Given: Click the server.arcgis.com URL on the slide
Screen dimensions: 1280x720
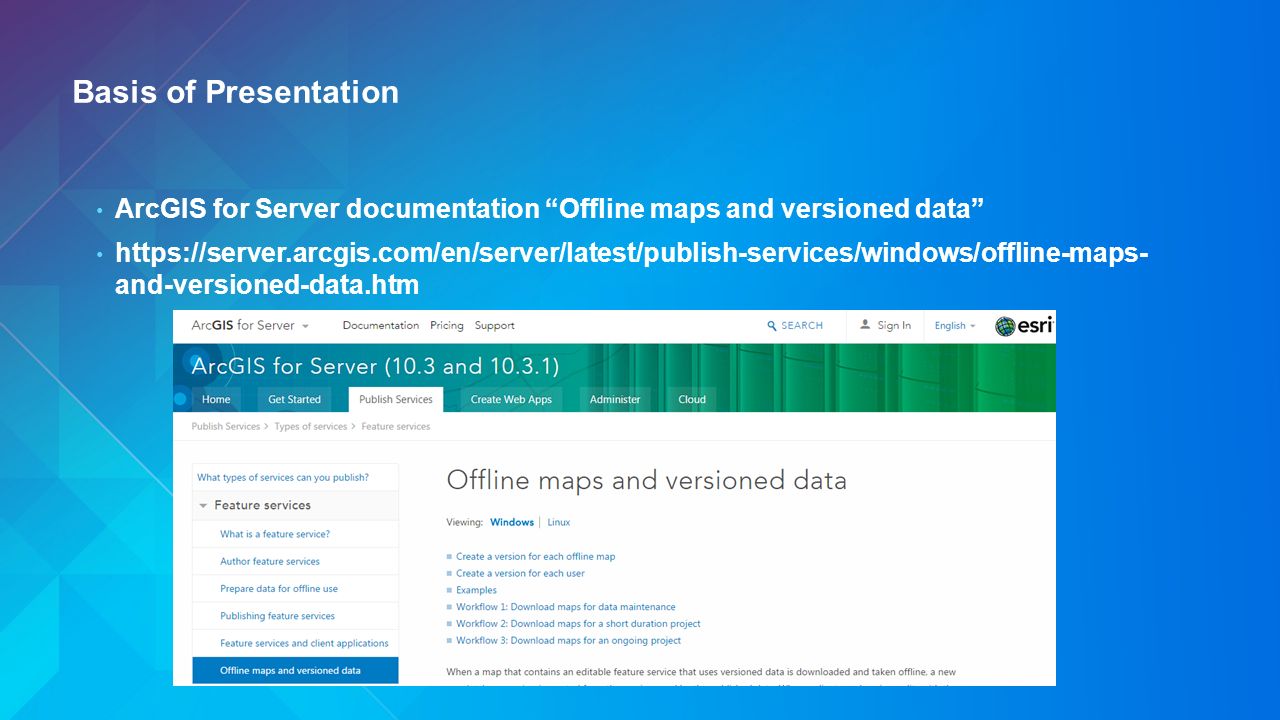Looking at the screenshot, I should [631, 268].
